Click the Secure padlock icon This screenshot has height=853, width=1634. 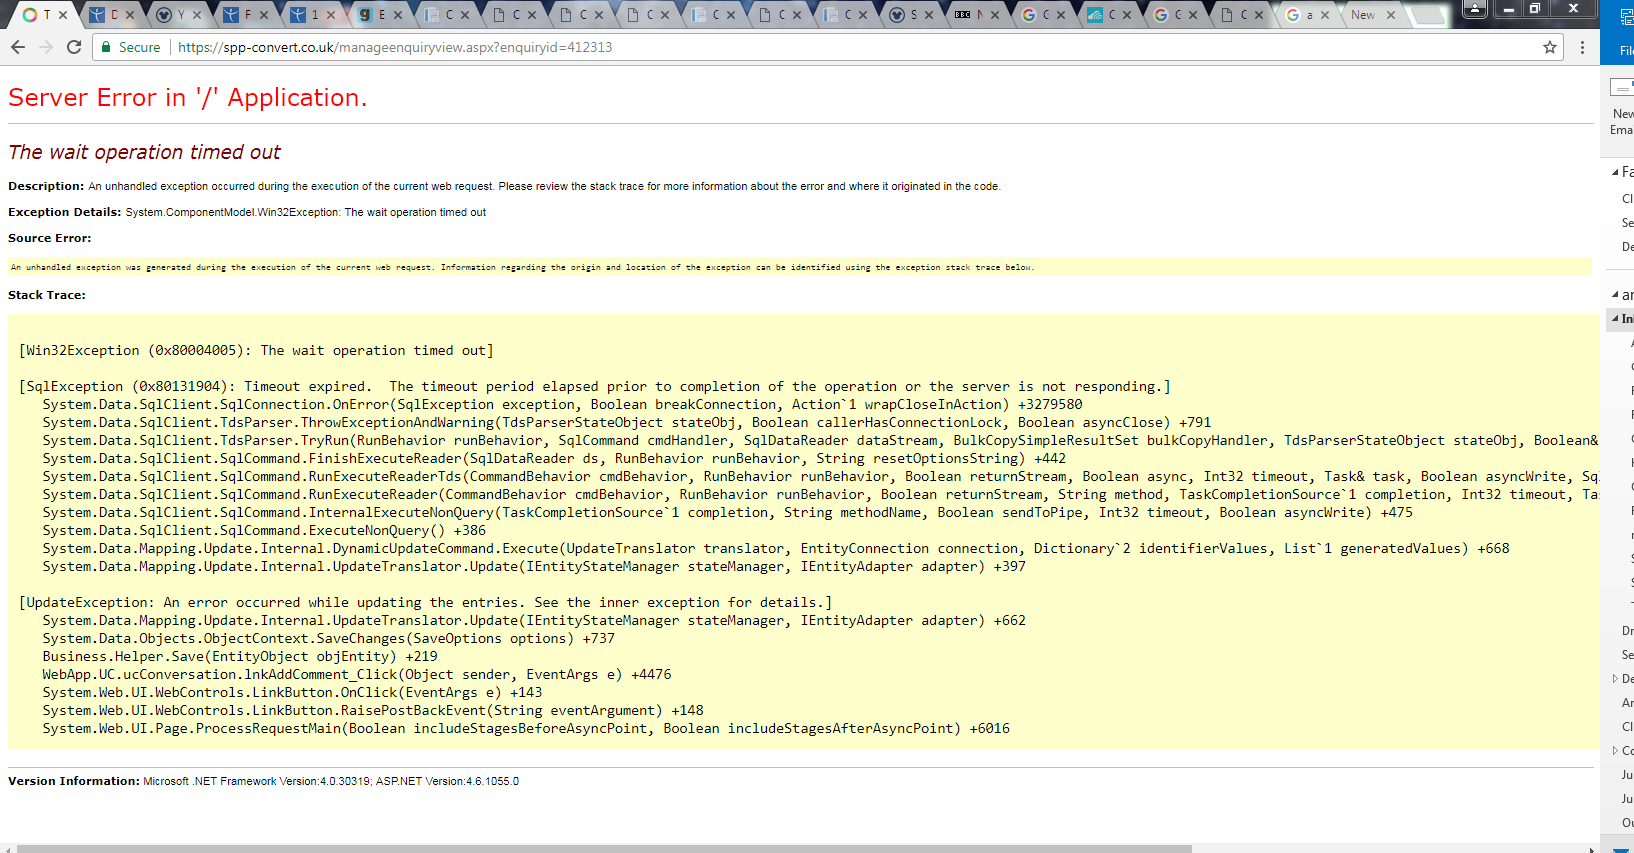[x=106, y=47]
